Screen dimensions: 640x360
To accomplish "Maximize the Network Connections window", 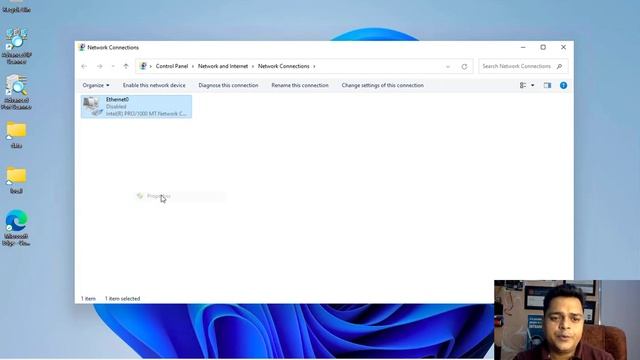I will [543, 47].
